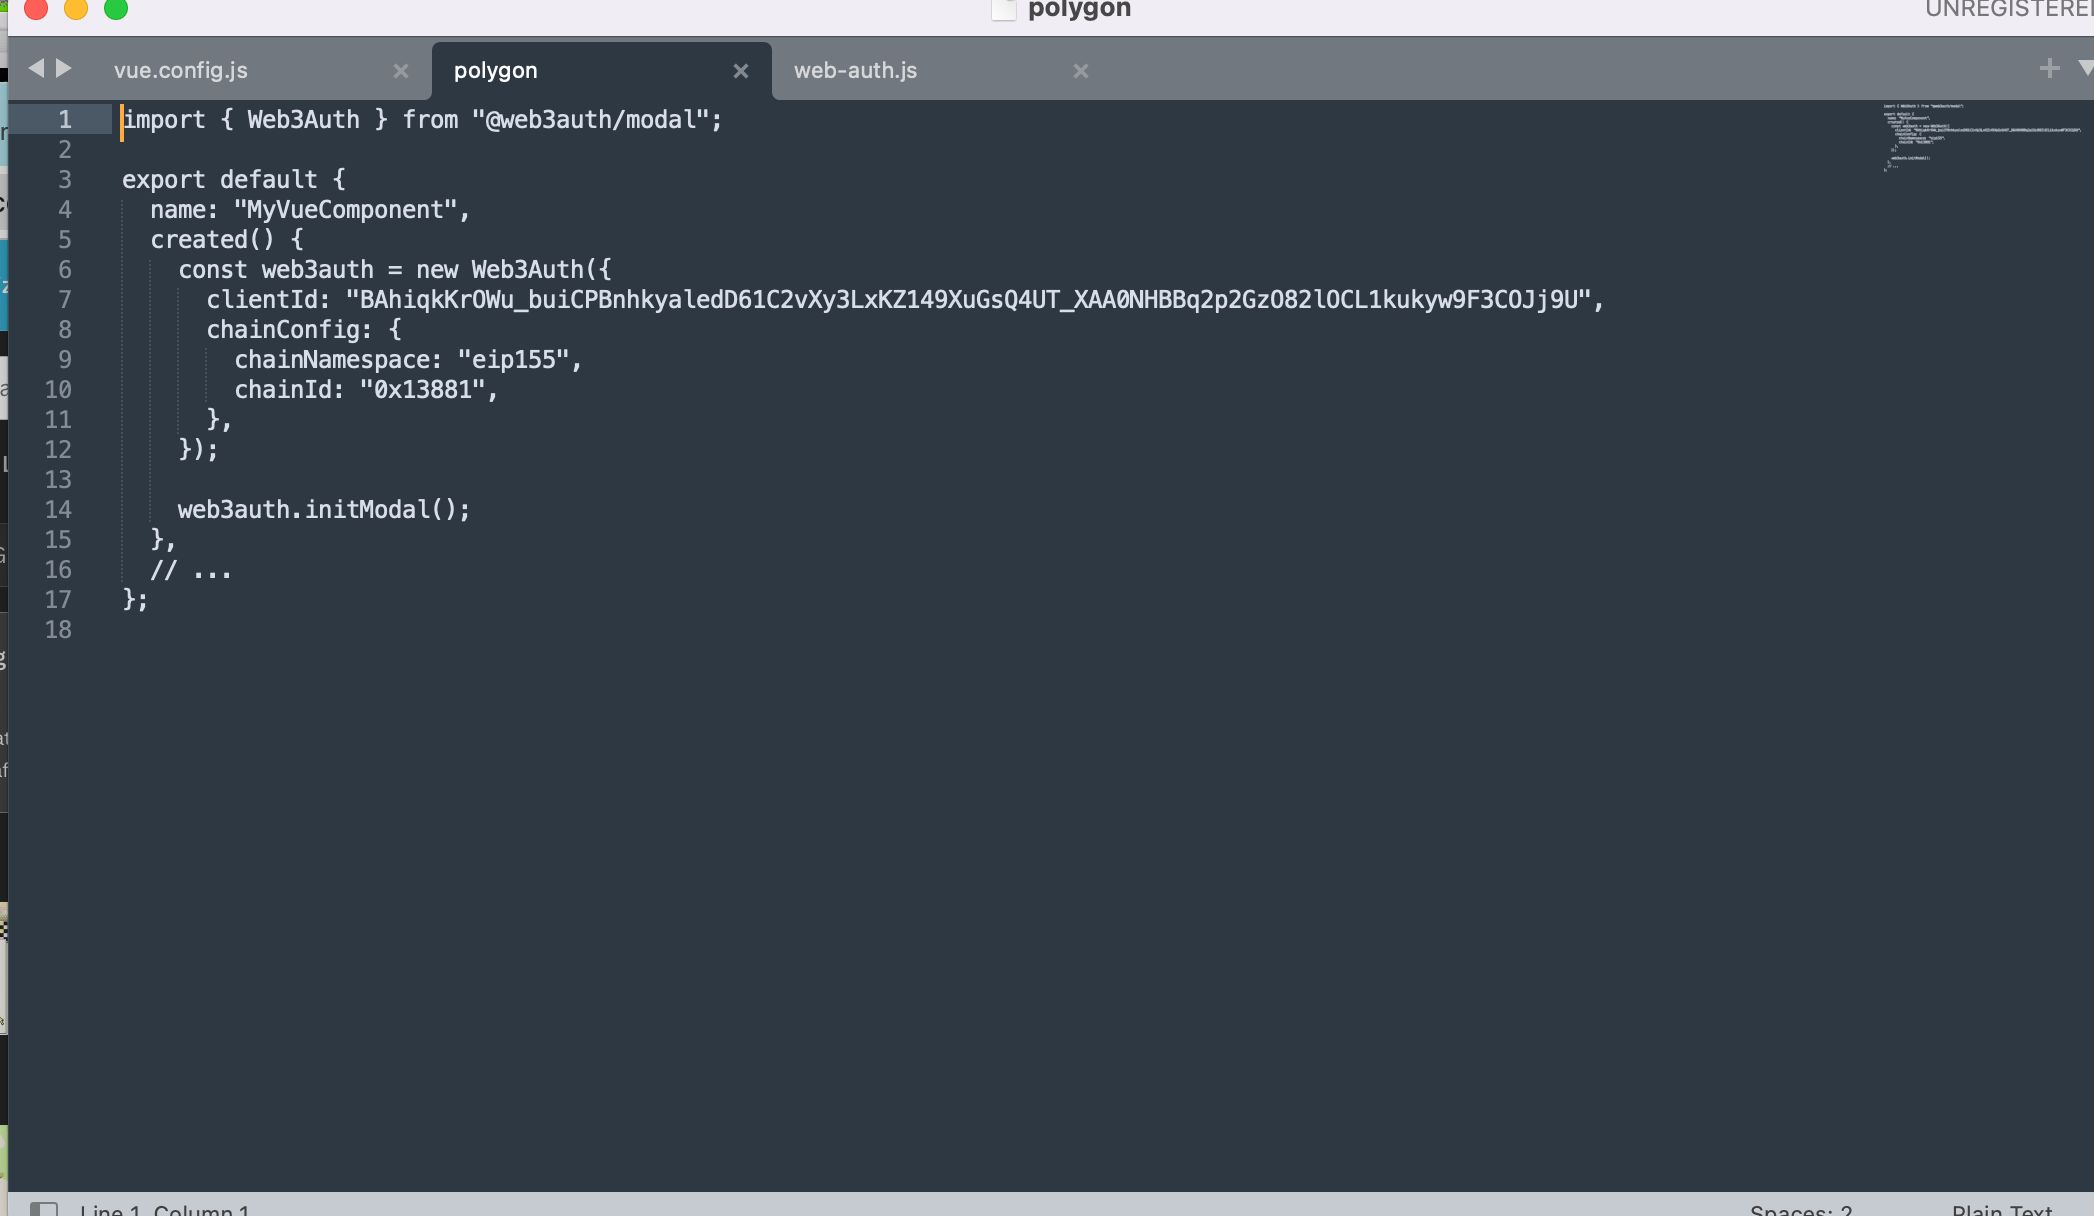
Task: Click the polygon file icon in title bar
Action: (x=1004, y=9)
